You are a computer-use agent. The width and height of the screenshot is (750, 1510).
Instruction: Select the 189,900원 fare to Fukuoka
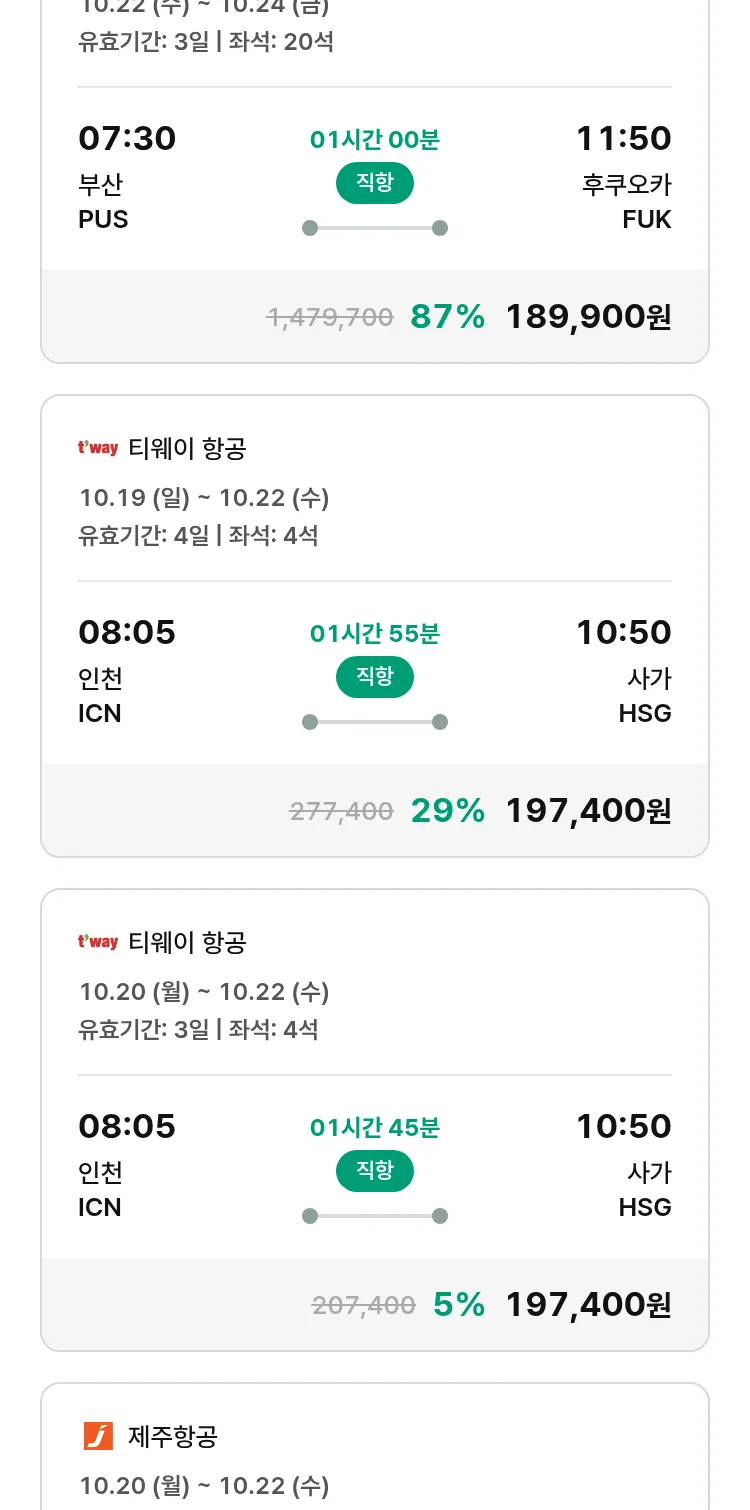tap(588, 317)
